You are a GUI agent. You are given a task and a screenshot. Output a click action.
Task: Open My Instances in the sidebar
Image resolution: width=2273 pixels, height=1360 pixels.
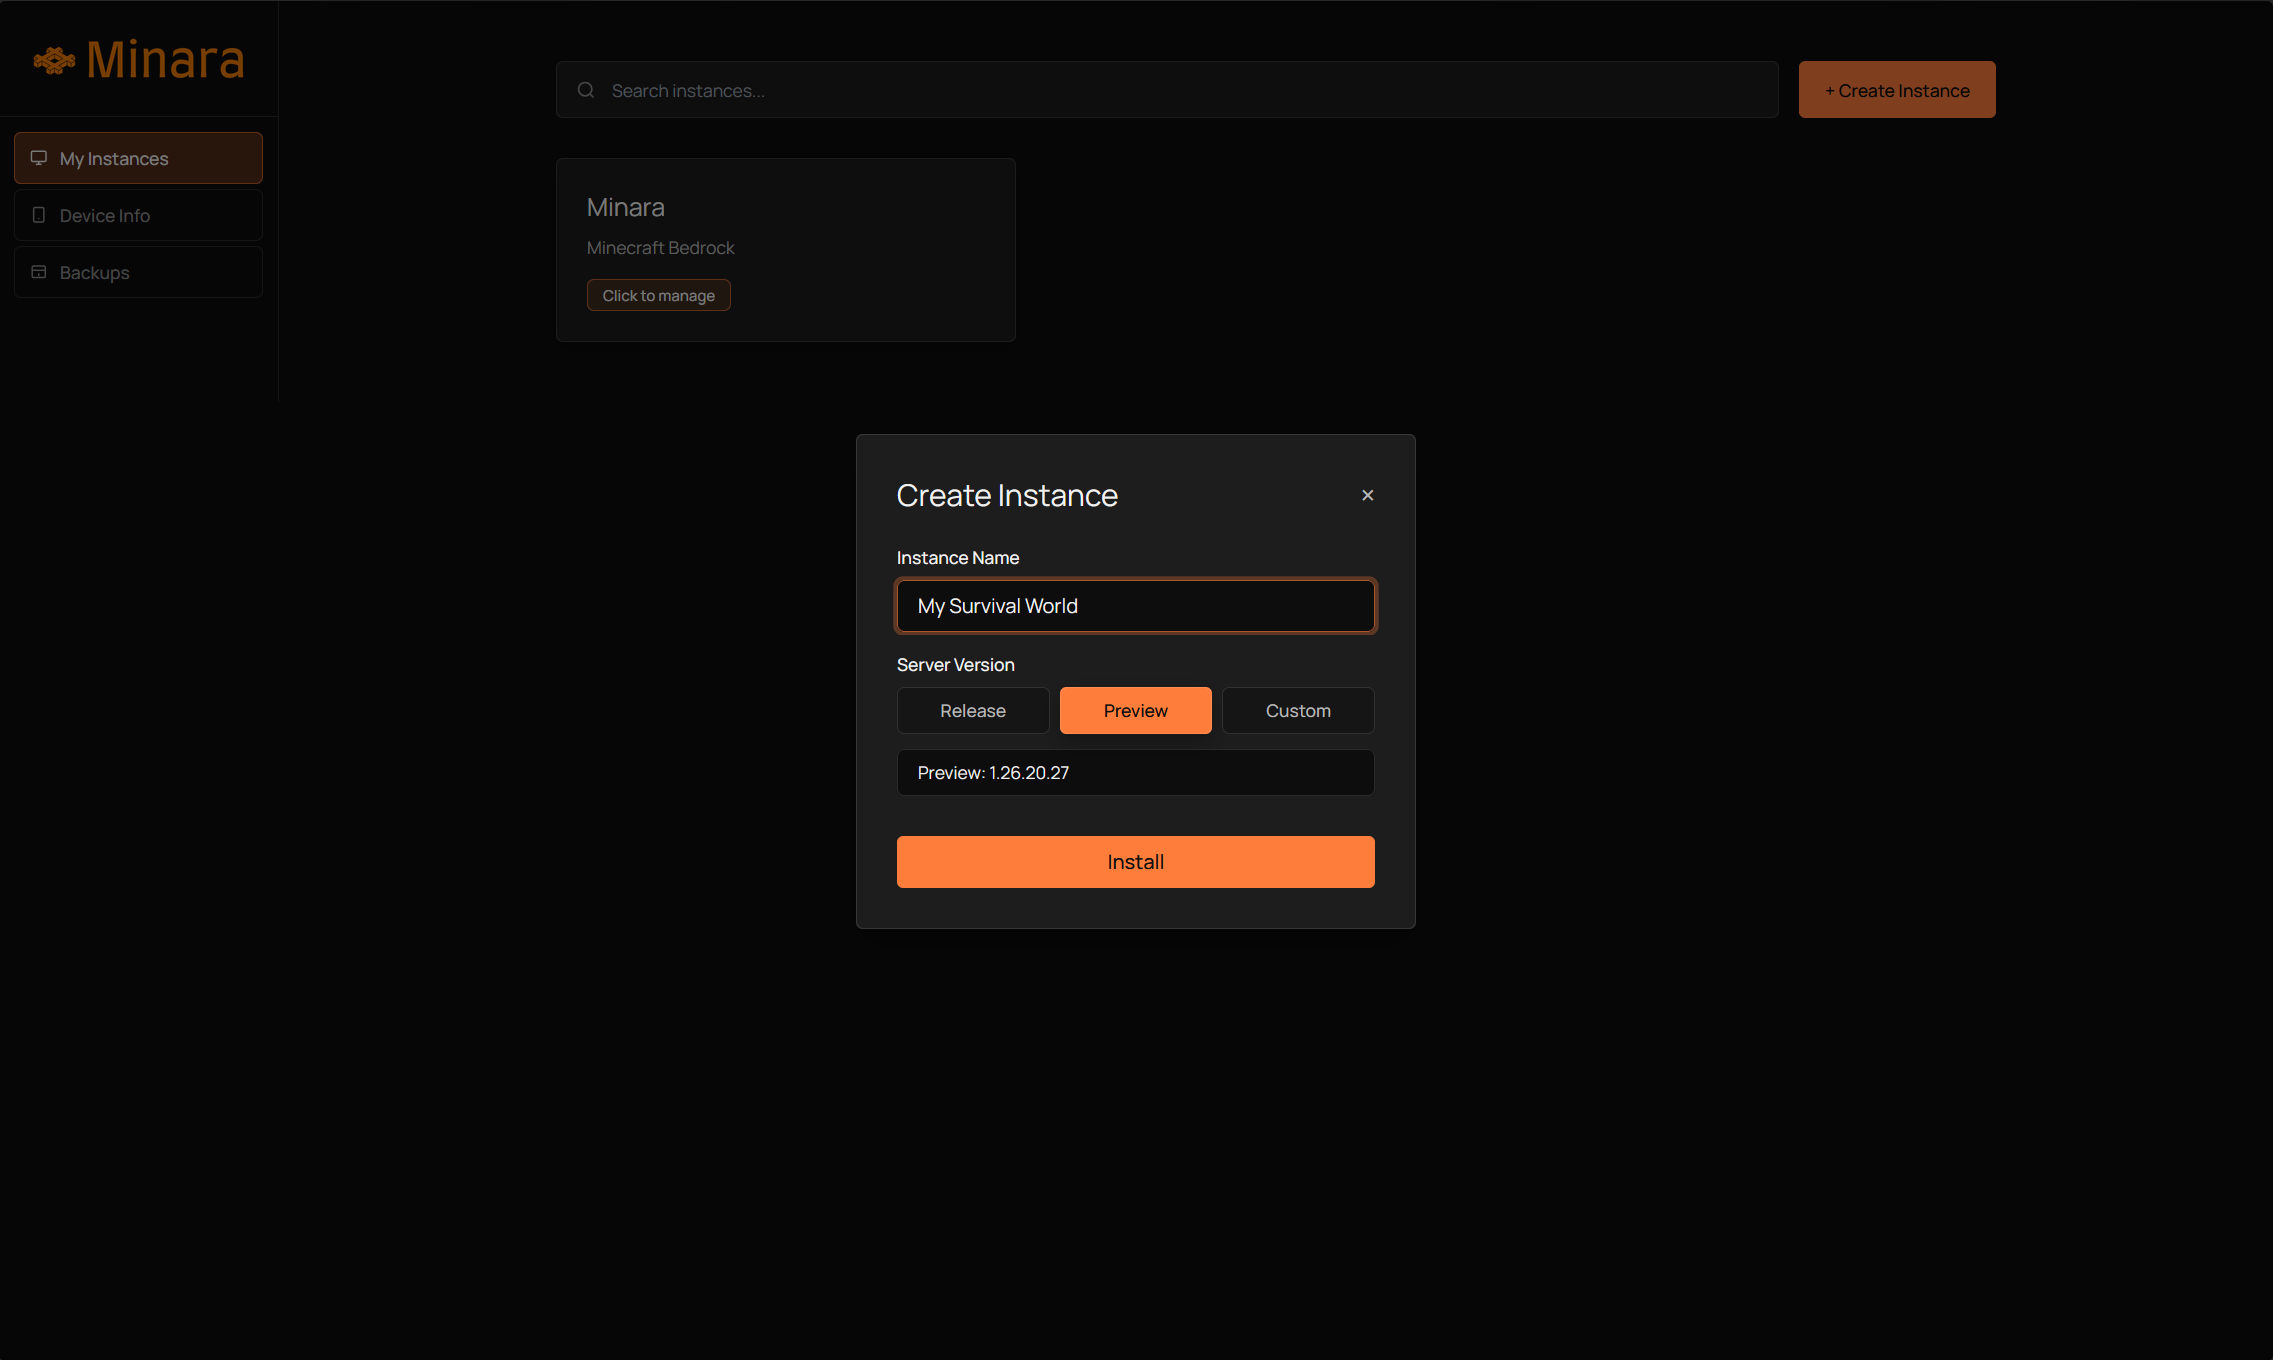click(x=138, y=158)
